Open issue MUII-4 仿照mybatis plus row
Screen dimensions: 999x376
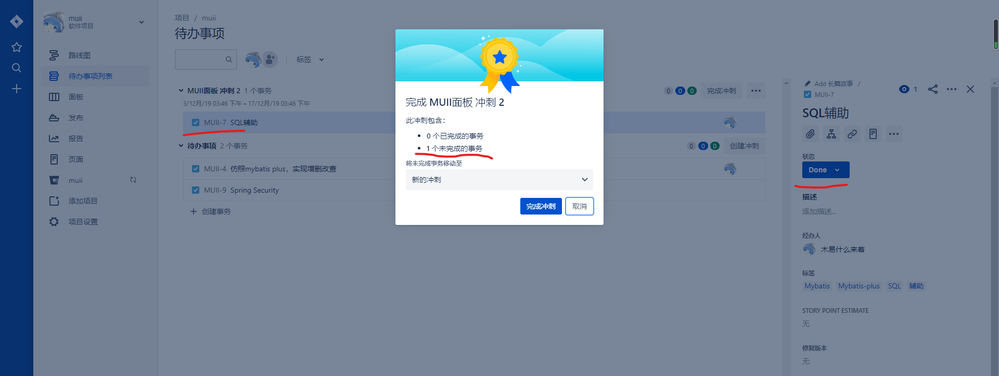pos(474,169)
